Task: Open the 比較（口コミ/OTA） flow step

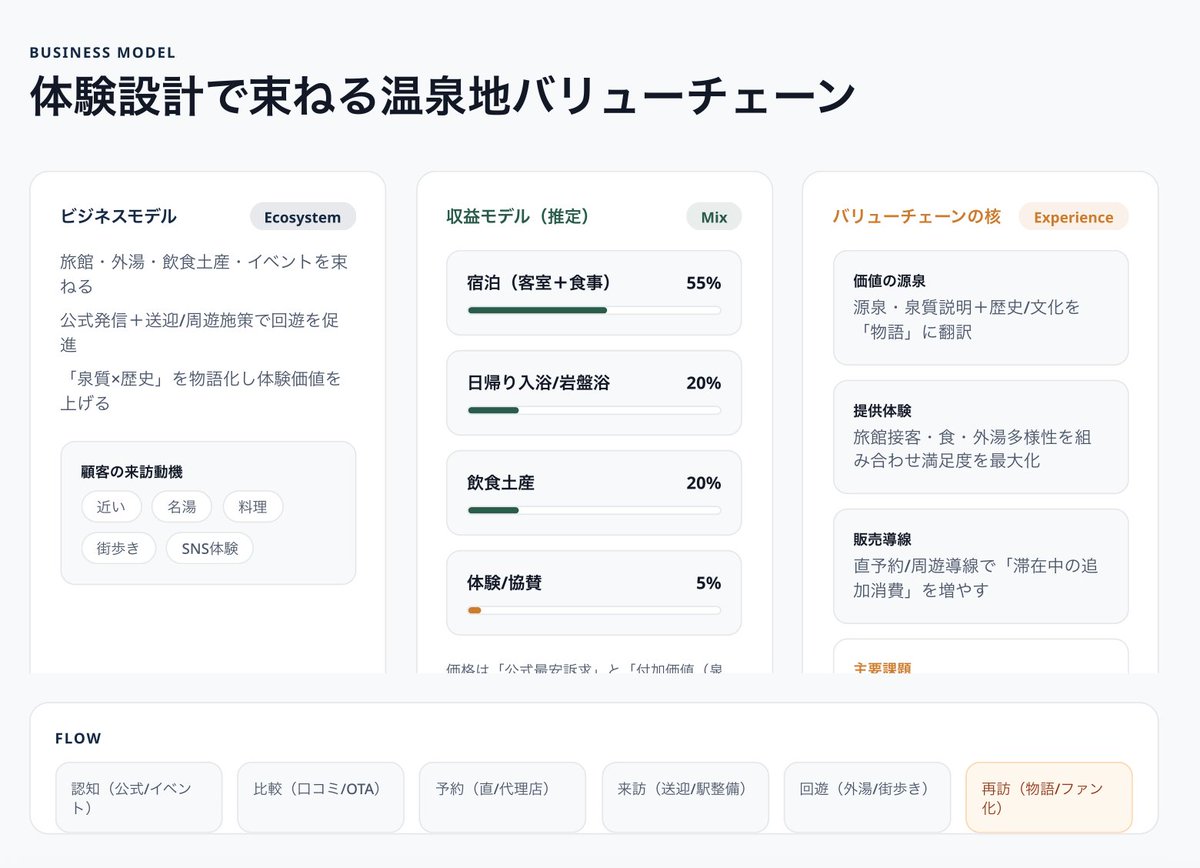Action: (321, 798)
